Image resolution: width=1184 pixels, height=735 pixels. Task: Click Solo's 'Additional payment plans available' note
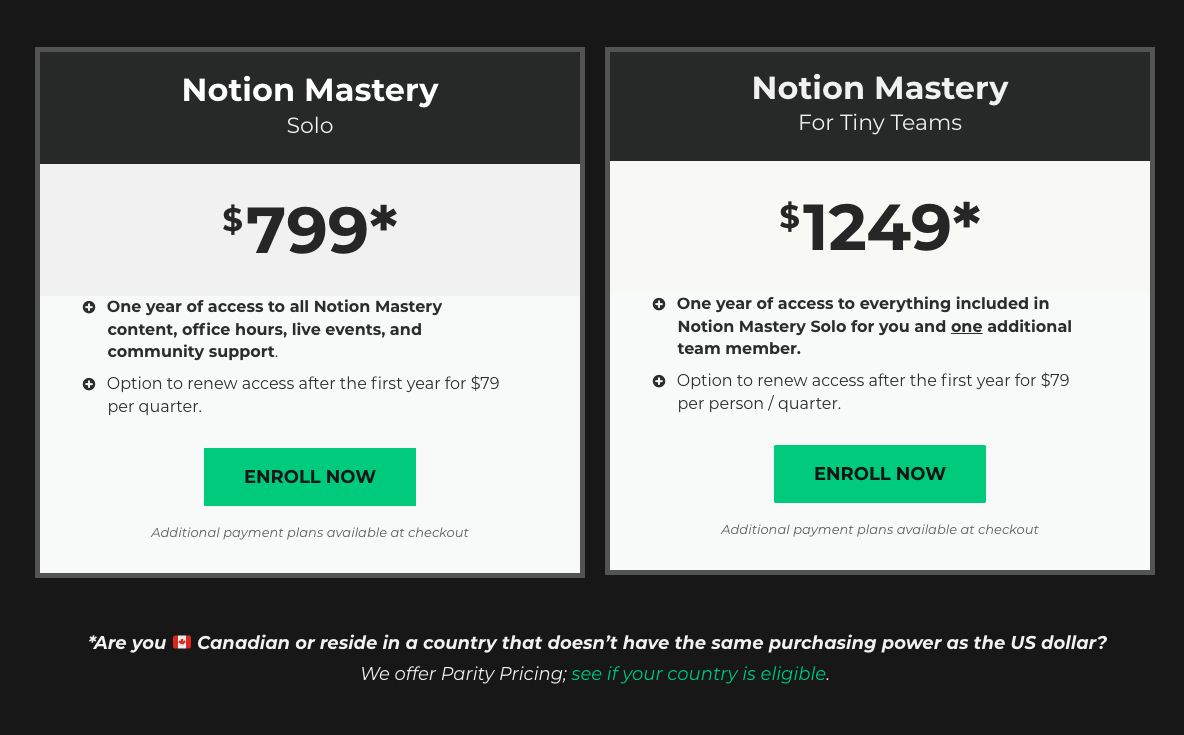click(x=310, y=533)
